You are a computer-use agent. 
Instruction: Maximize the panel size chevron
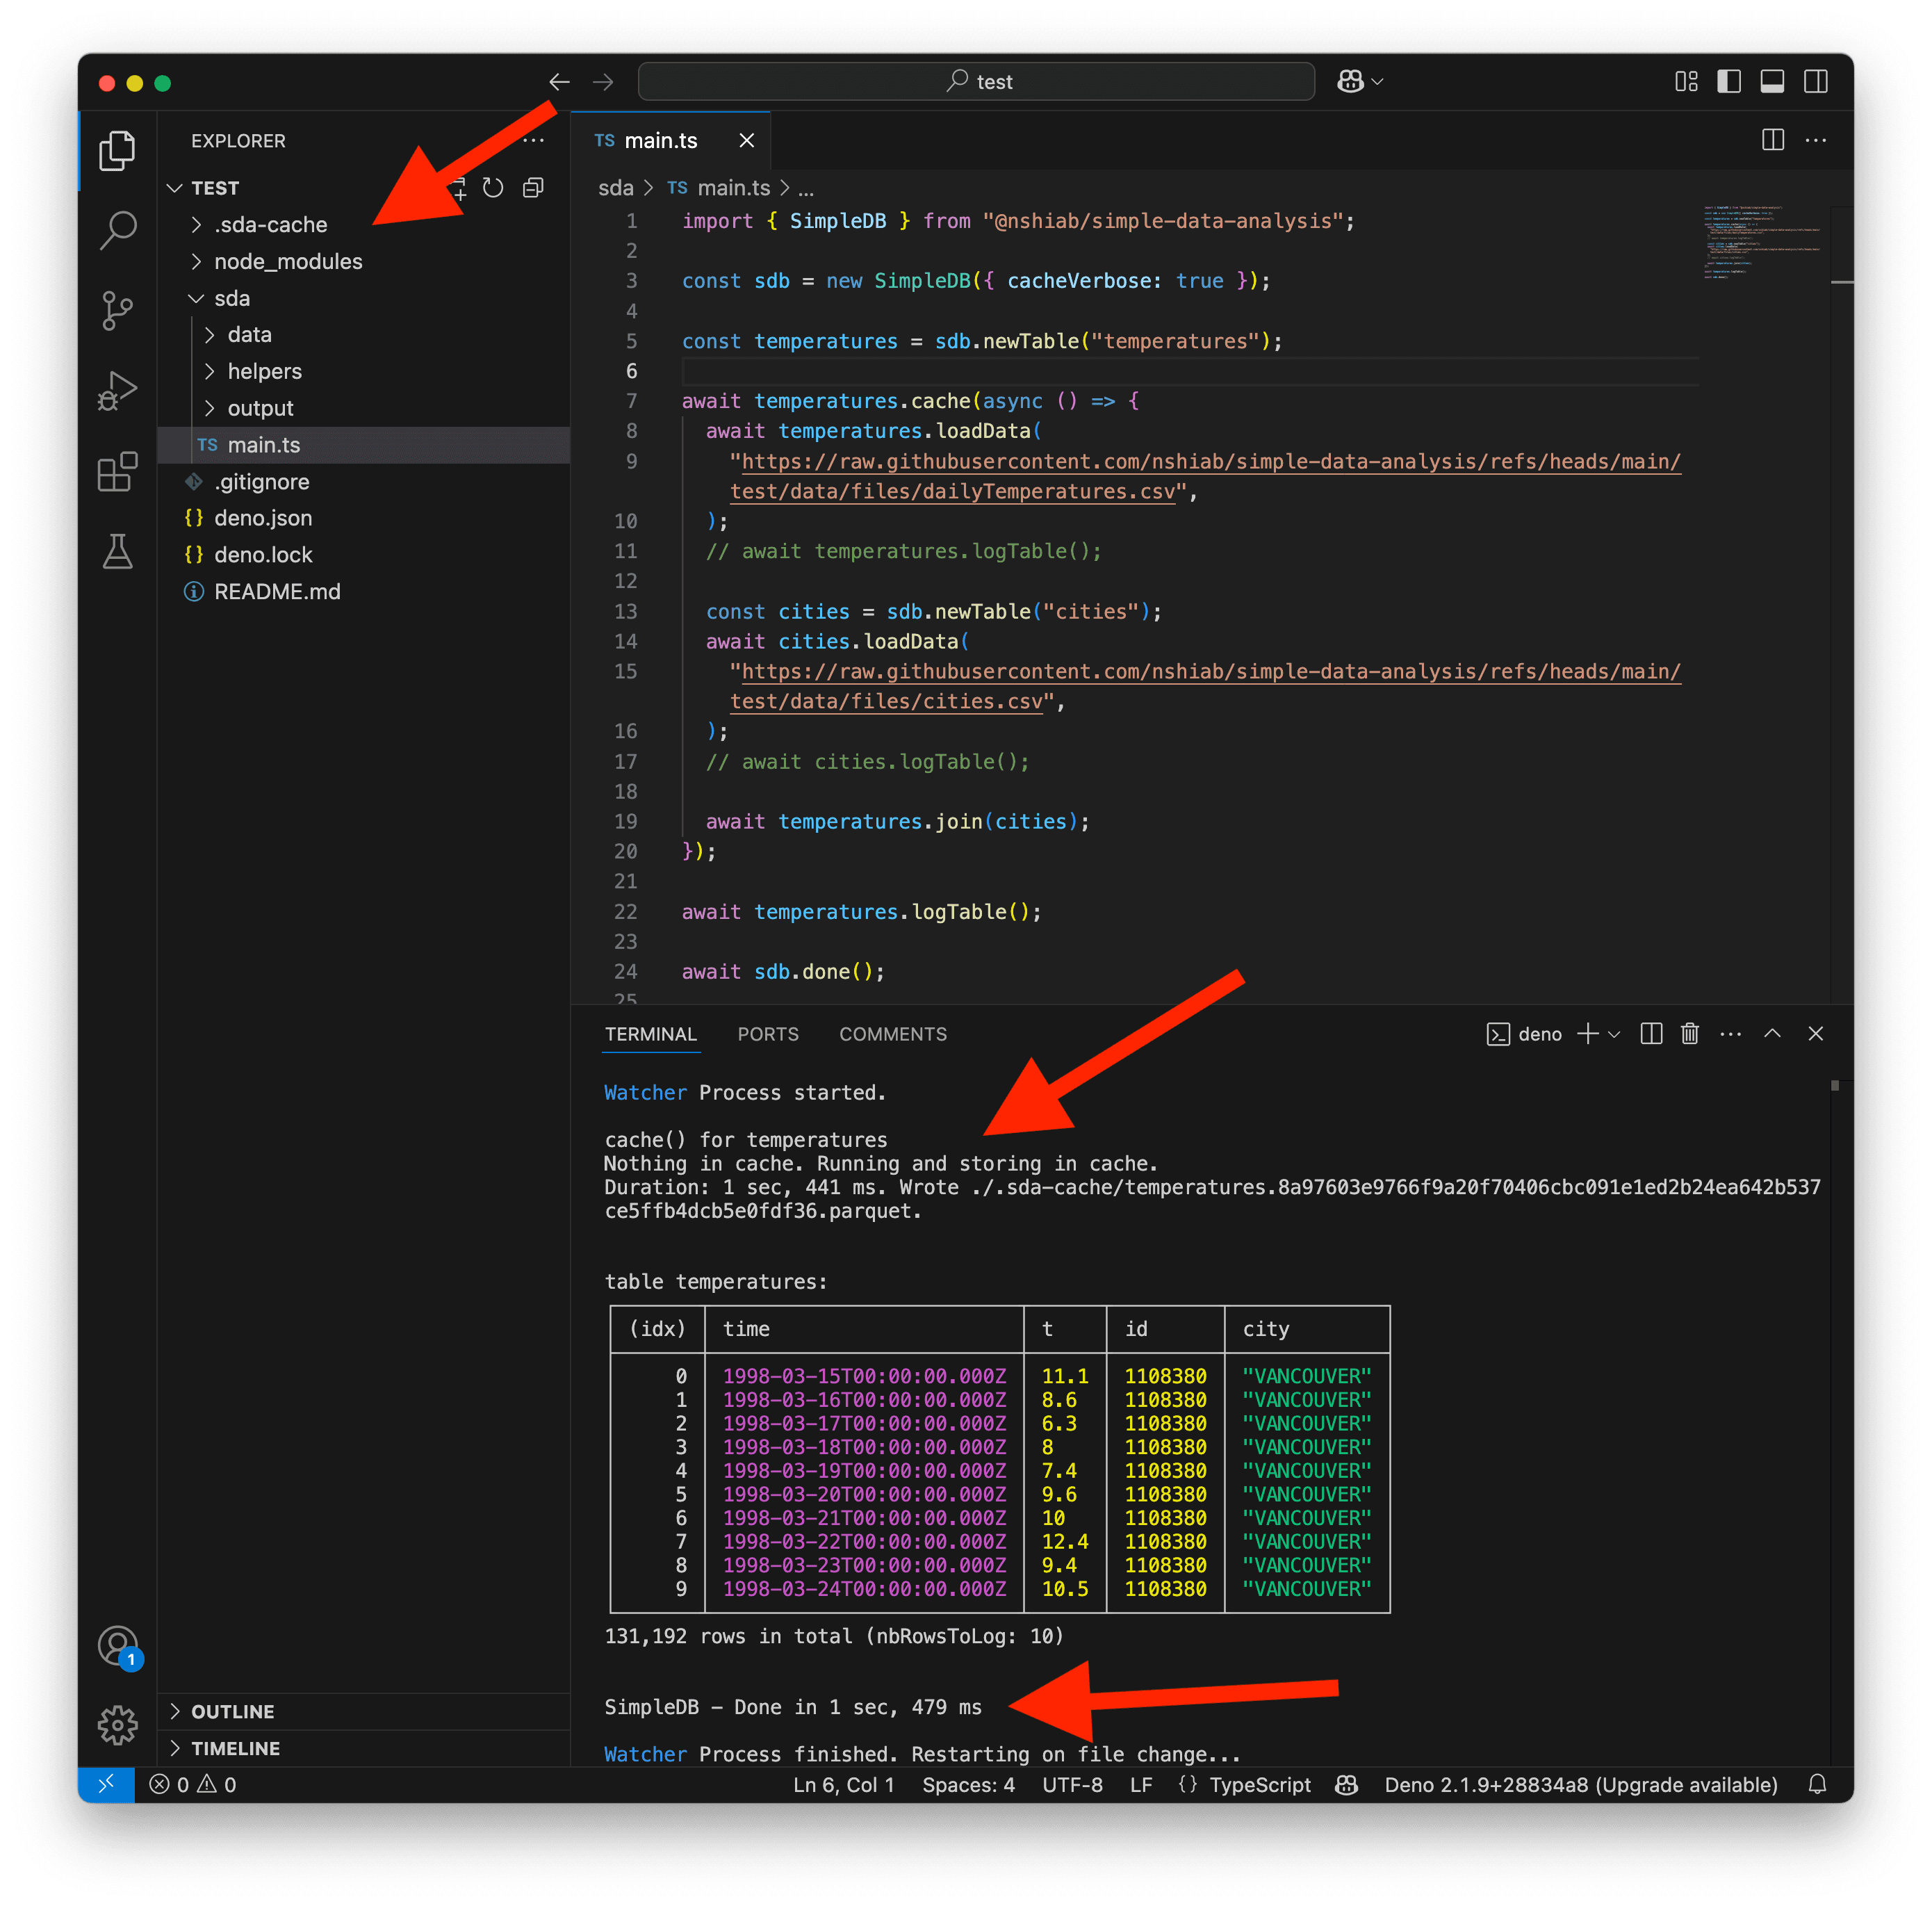point(1772,1034)
